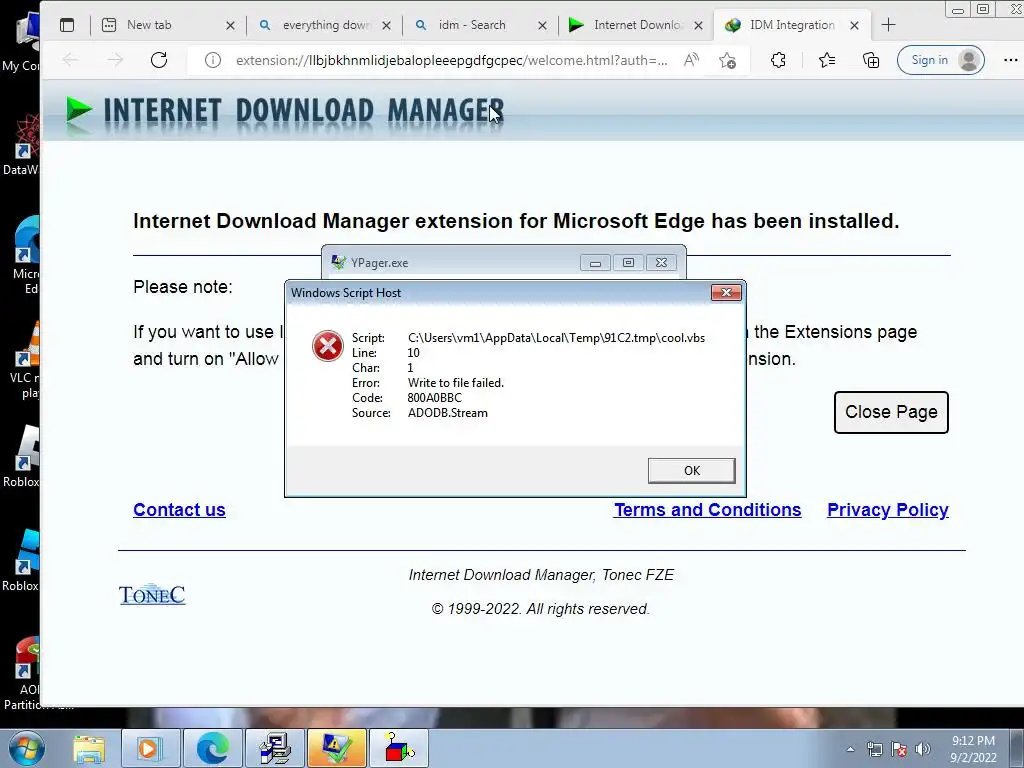Open the Contact us link
The height and width of the screenshot is (768, 1024).
click(180, 509)
